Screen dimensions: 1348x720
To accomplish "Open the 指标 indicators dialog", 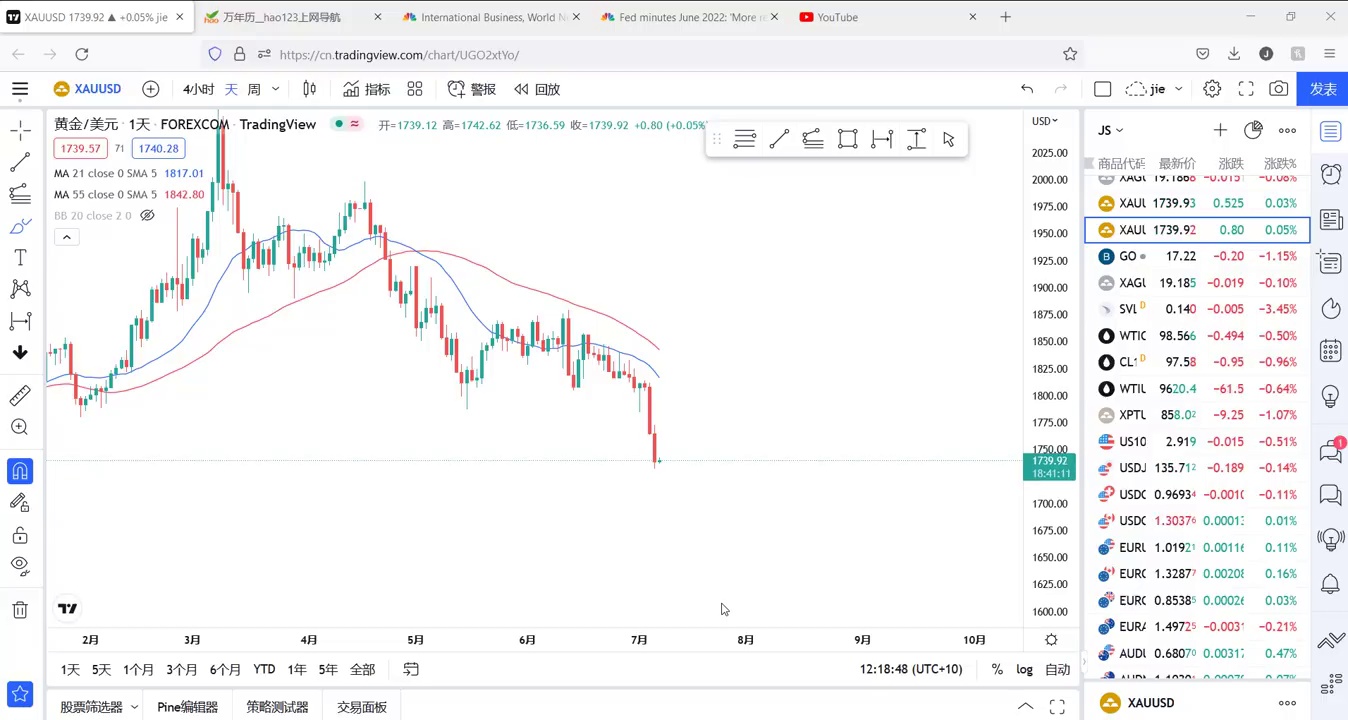I will [366, 89].
